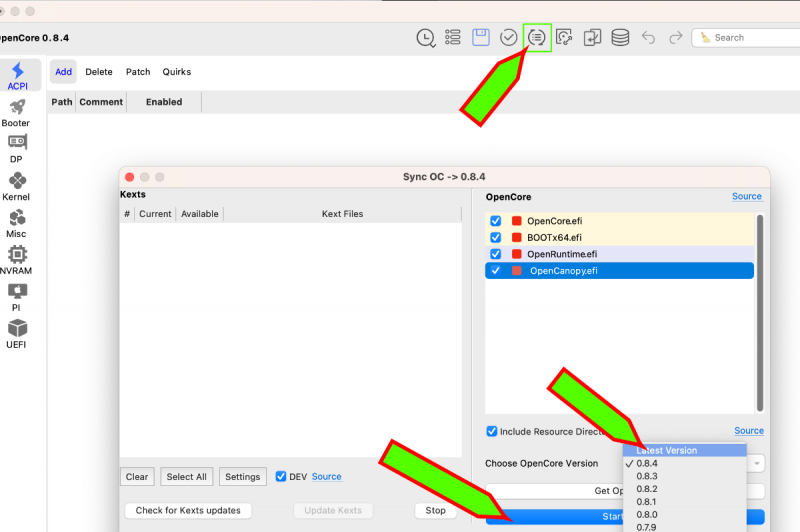Open the Source link next to OpenCore heading

pos(746,196)
